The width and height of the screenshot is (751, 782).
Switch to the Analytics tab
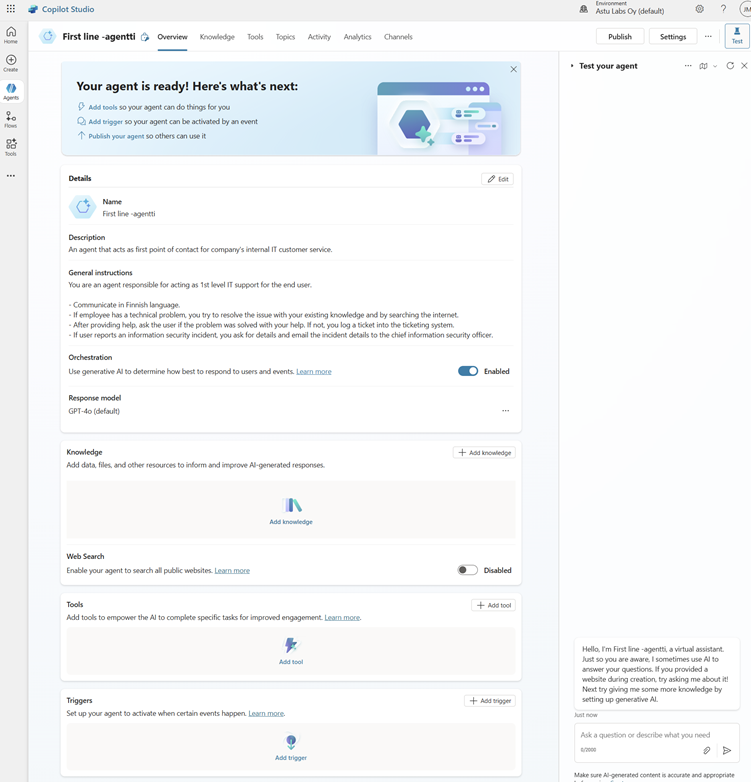tap(357, 37)
